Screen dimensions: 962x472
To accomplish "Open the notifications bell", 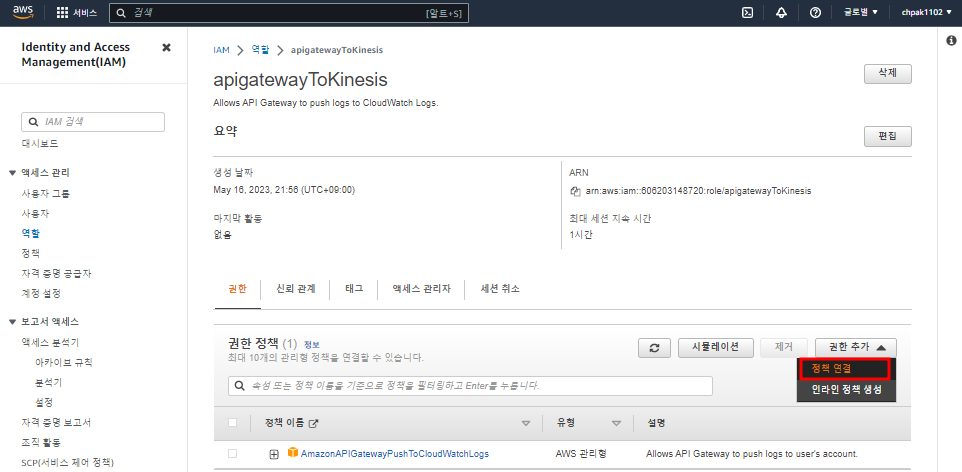I will (781, 13).
